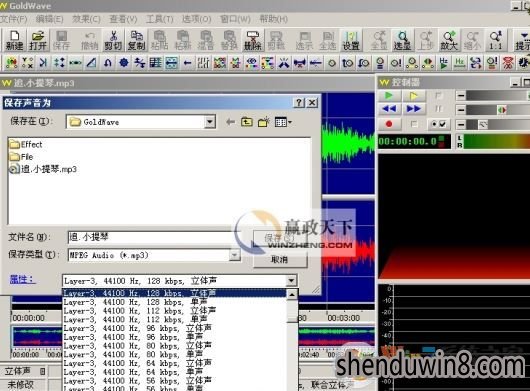Click the balance slider handle in controller
The image size is (530, 391).
502,110
